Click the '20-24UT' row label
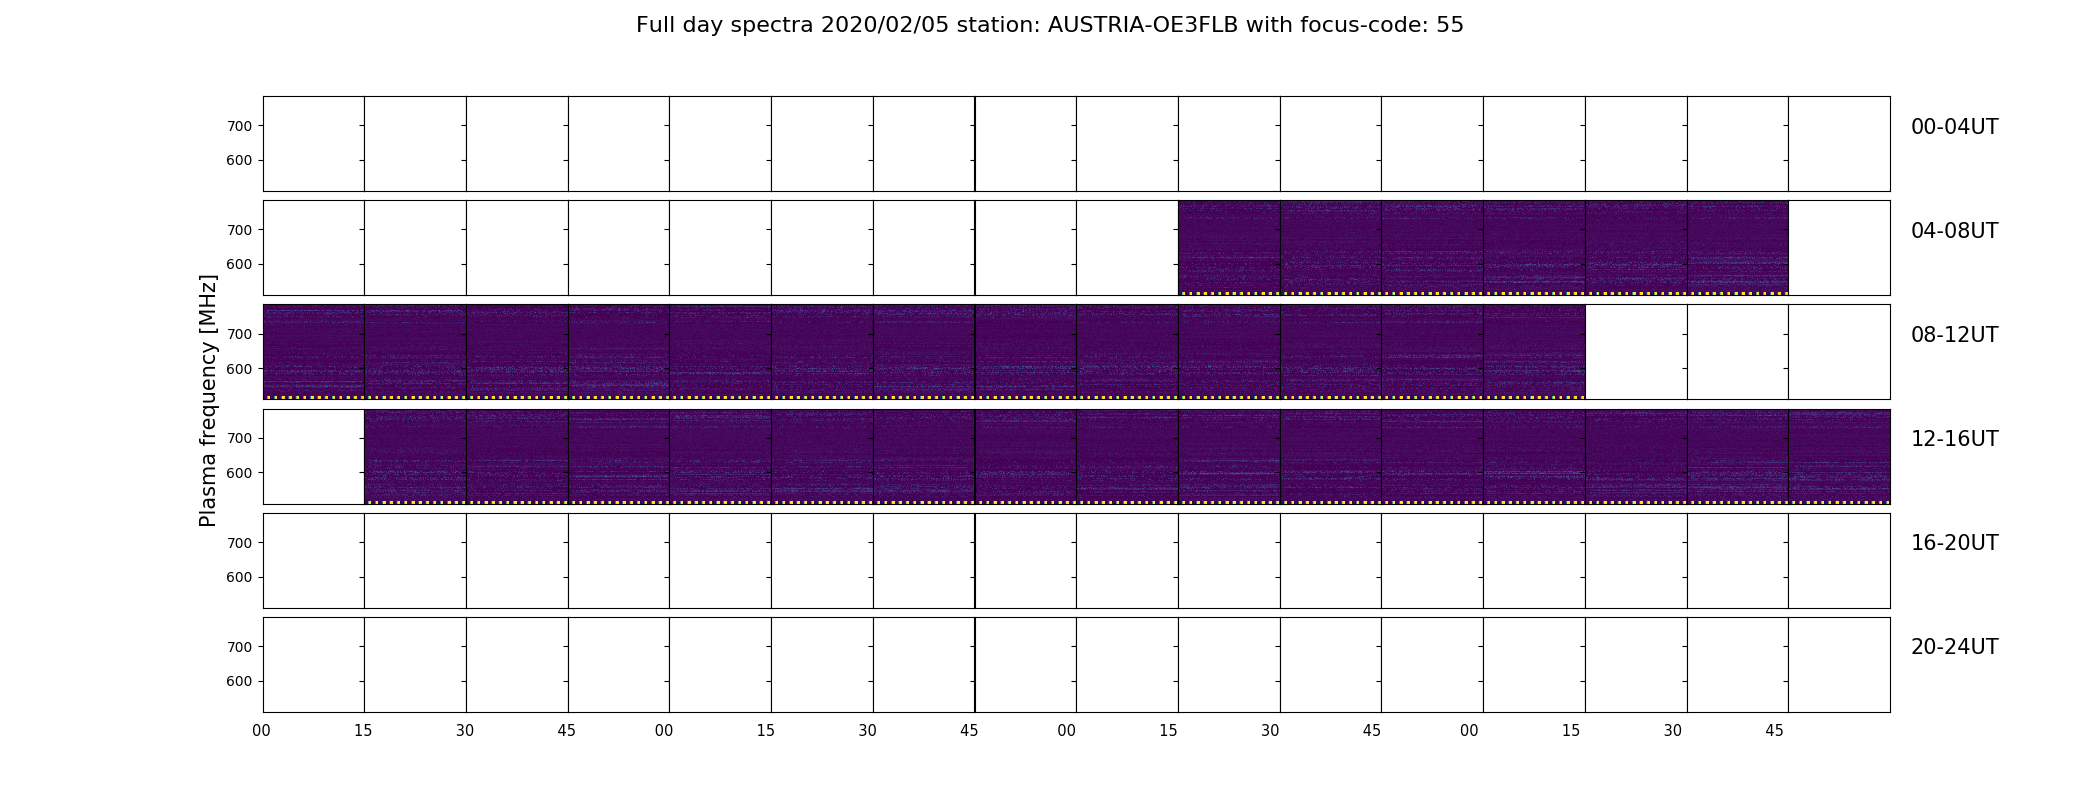The height and width of the screenshot is (800, 2100). pos(1954,647)
